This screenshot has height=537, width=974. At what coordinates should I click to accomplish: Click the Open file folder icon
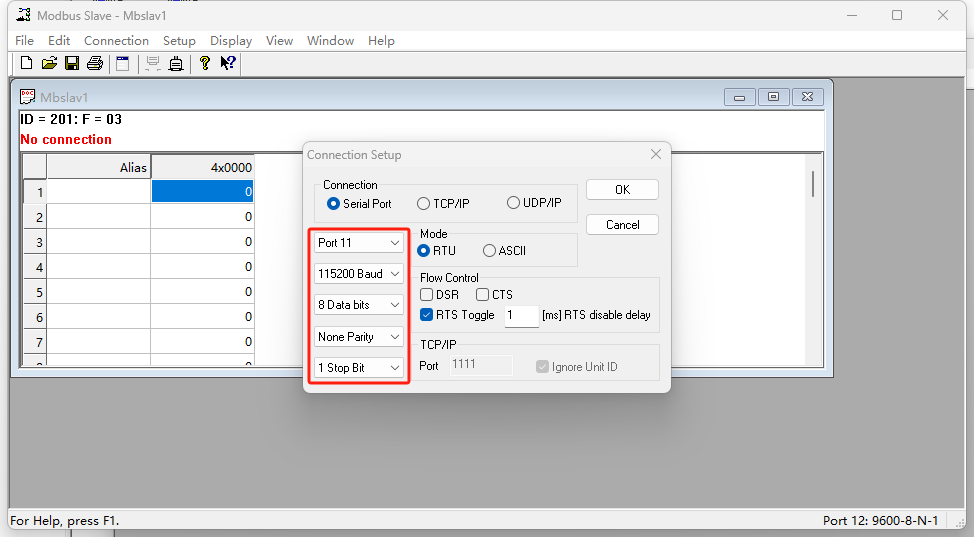[49, 64]
